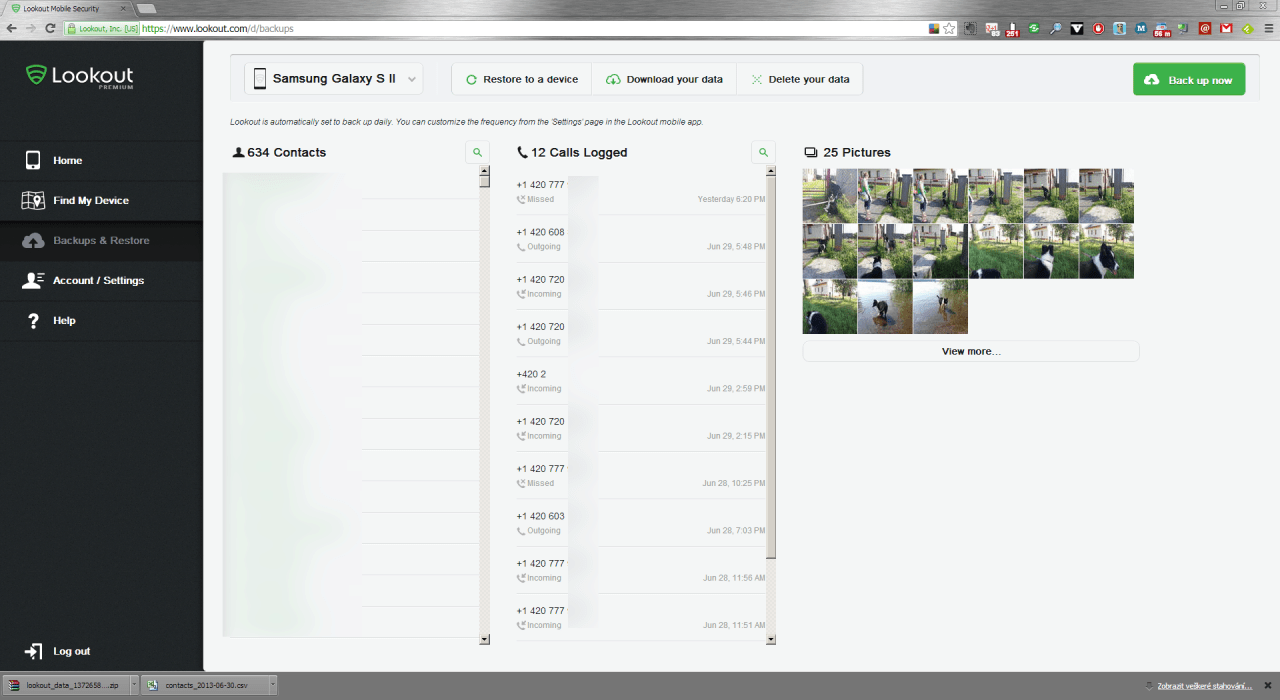Click the Lookout Premium logo
The height and width of the screenshot is (700, 1280).
point(79,76)
